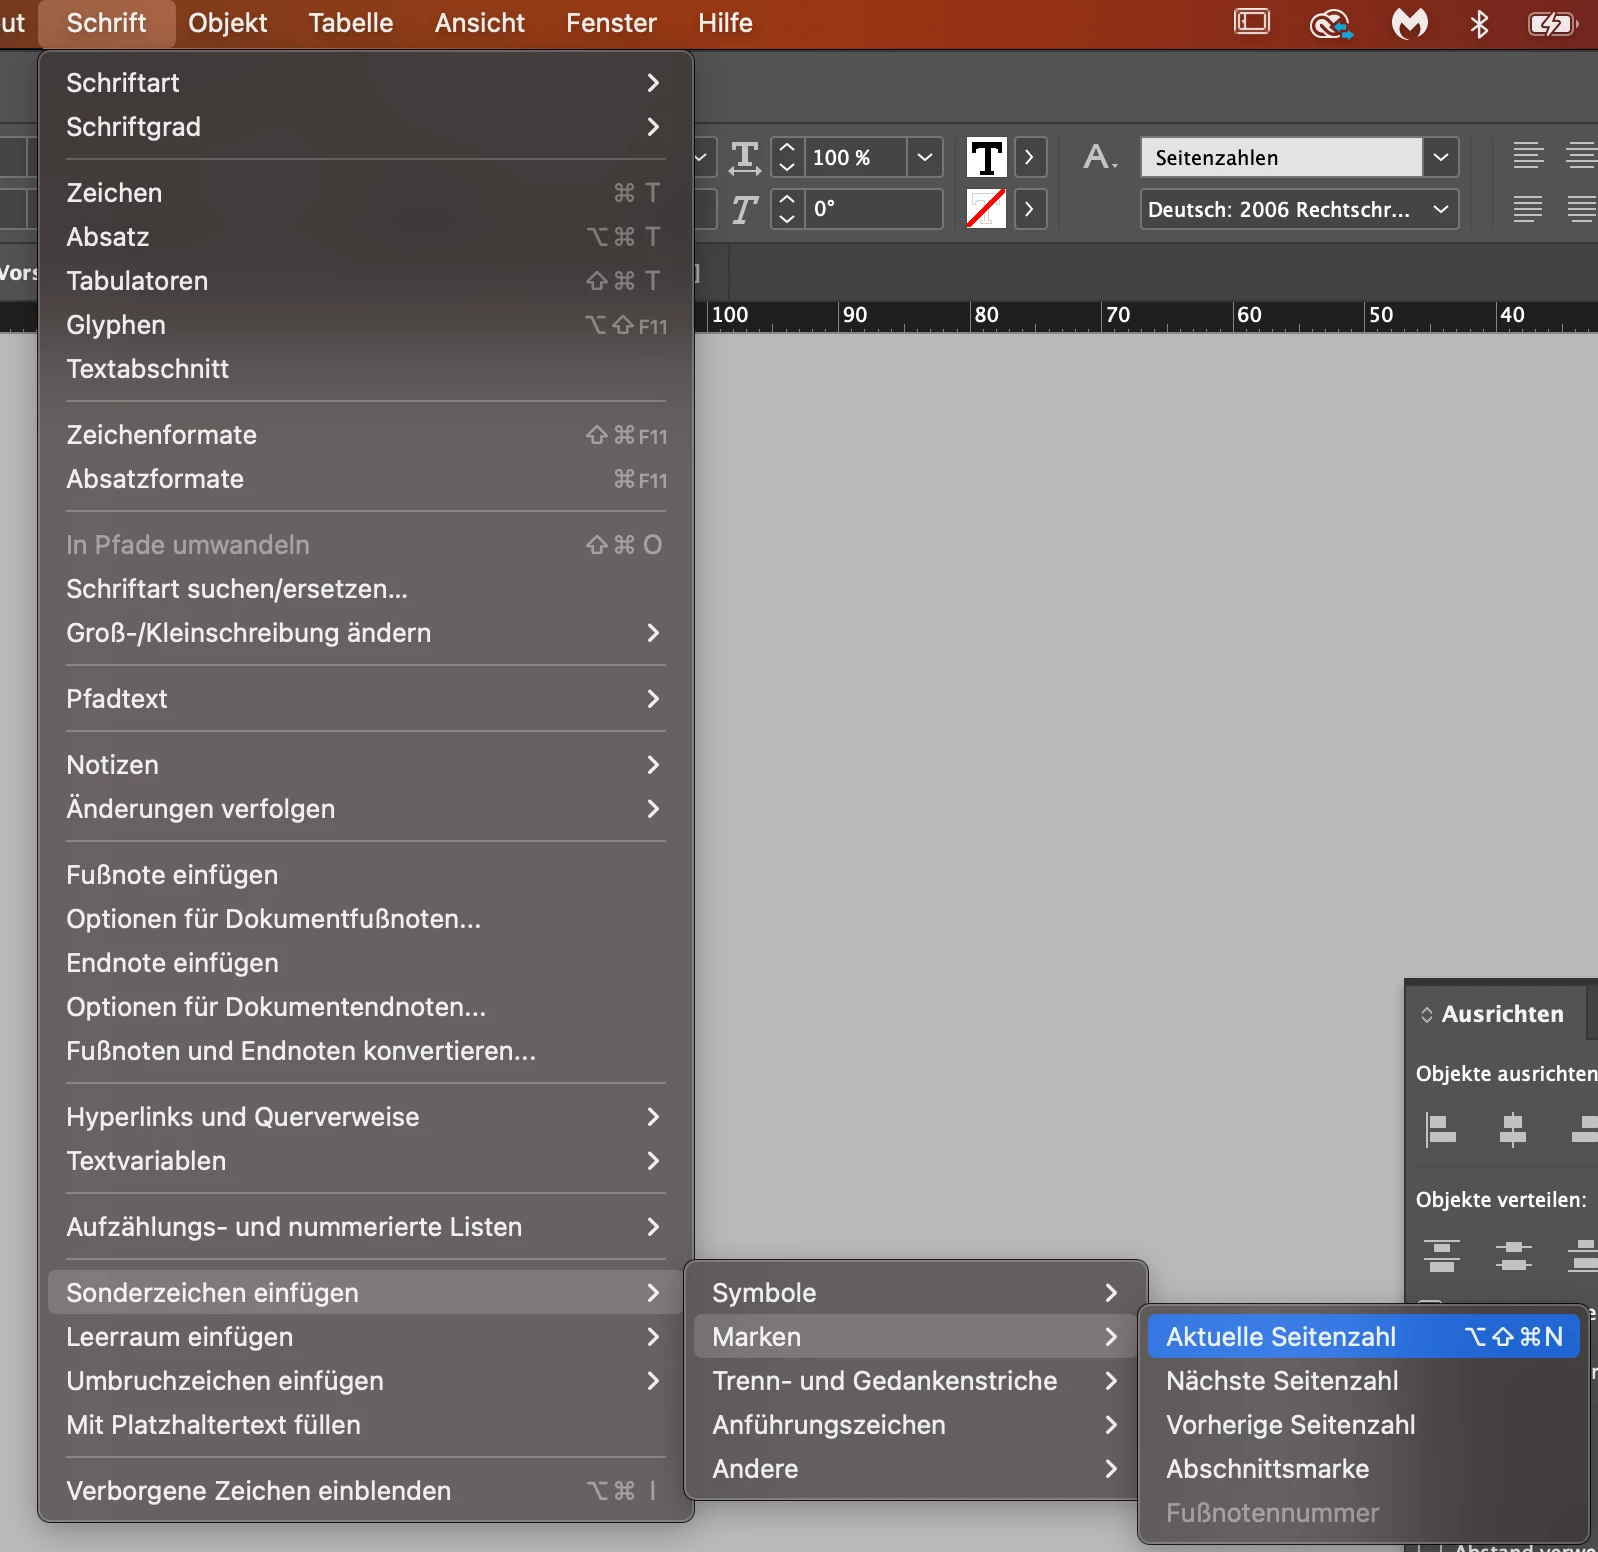This screenshot has height=1552, width=1598.
Task: Open the Hilfe menu
Action: [x=725, y=23]
